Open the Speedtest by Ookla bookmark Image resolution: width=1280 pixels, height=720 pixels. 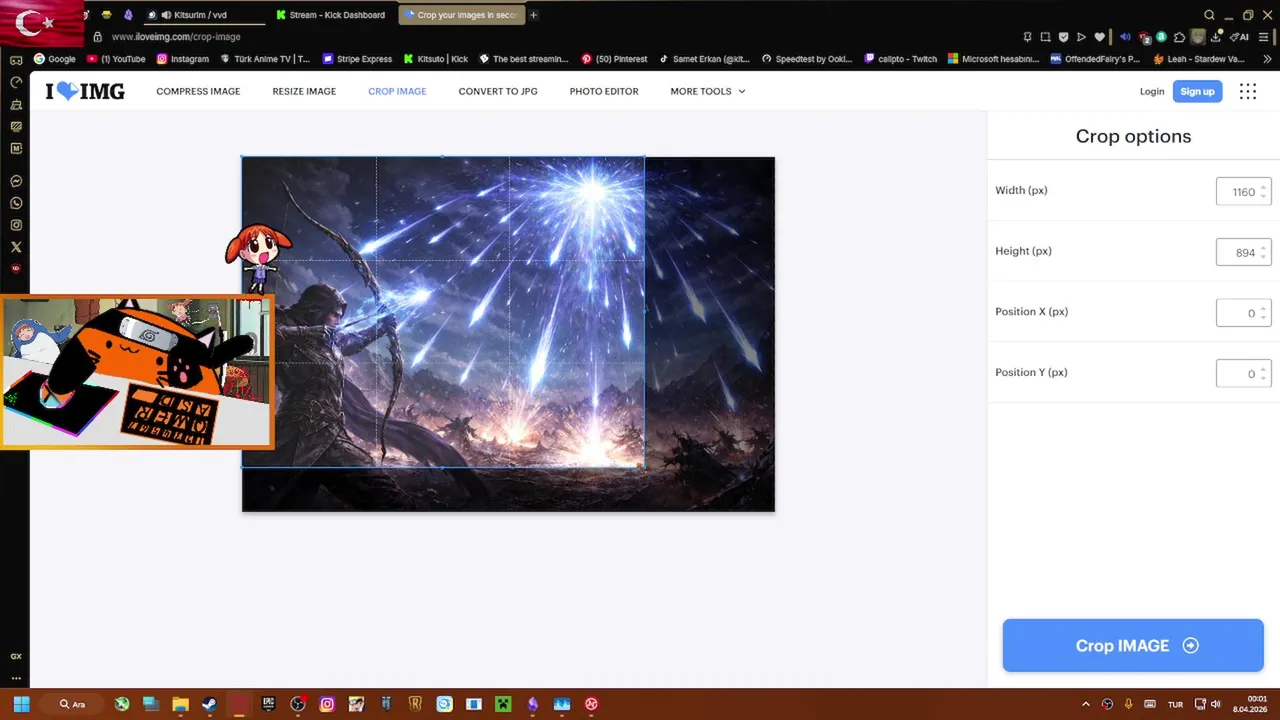[807, 59]
